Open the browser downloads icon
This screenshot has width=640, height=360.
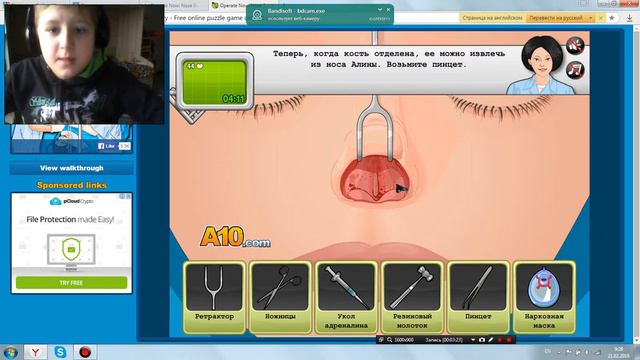coord(630,18)
